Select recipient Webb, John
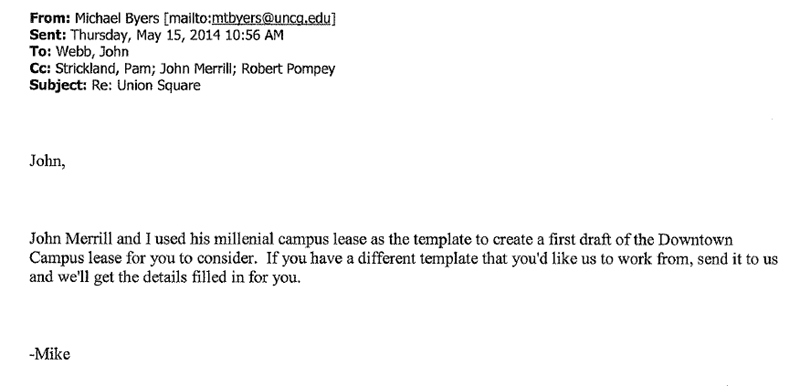Image resolution: width=800 pixels, height=386 pixels. pyautogui.click(x=92, y=52)
